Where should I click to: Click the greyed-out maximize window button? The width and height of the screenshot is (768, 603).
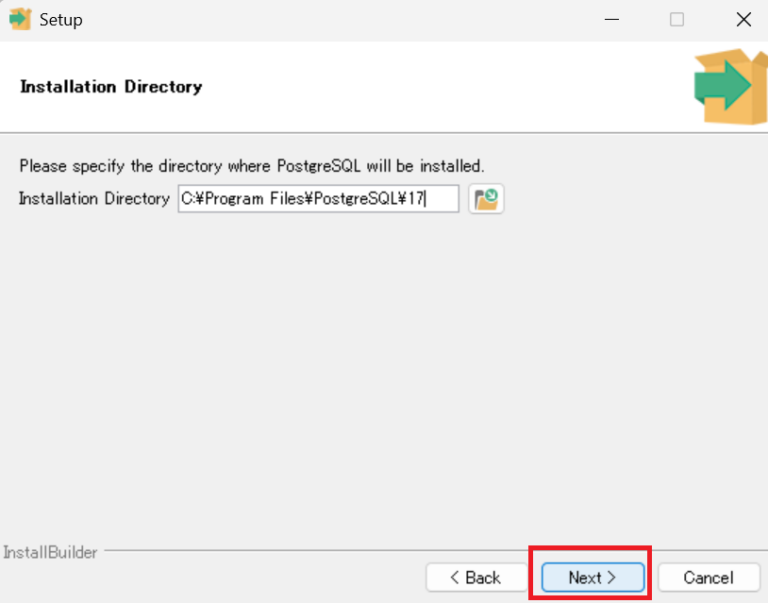click(677, 19)
